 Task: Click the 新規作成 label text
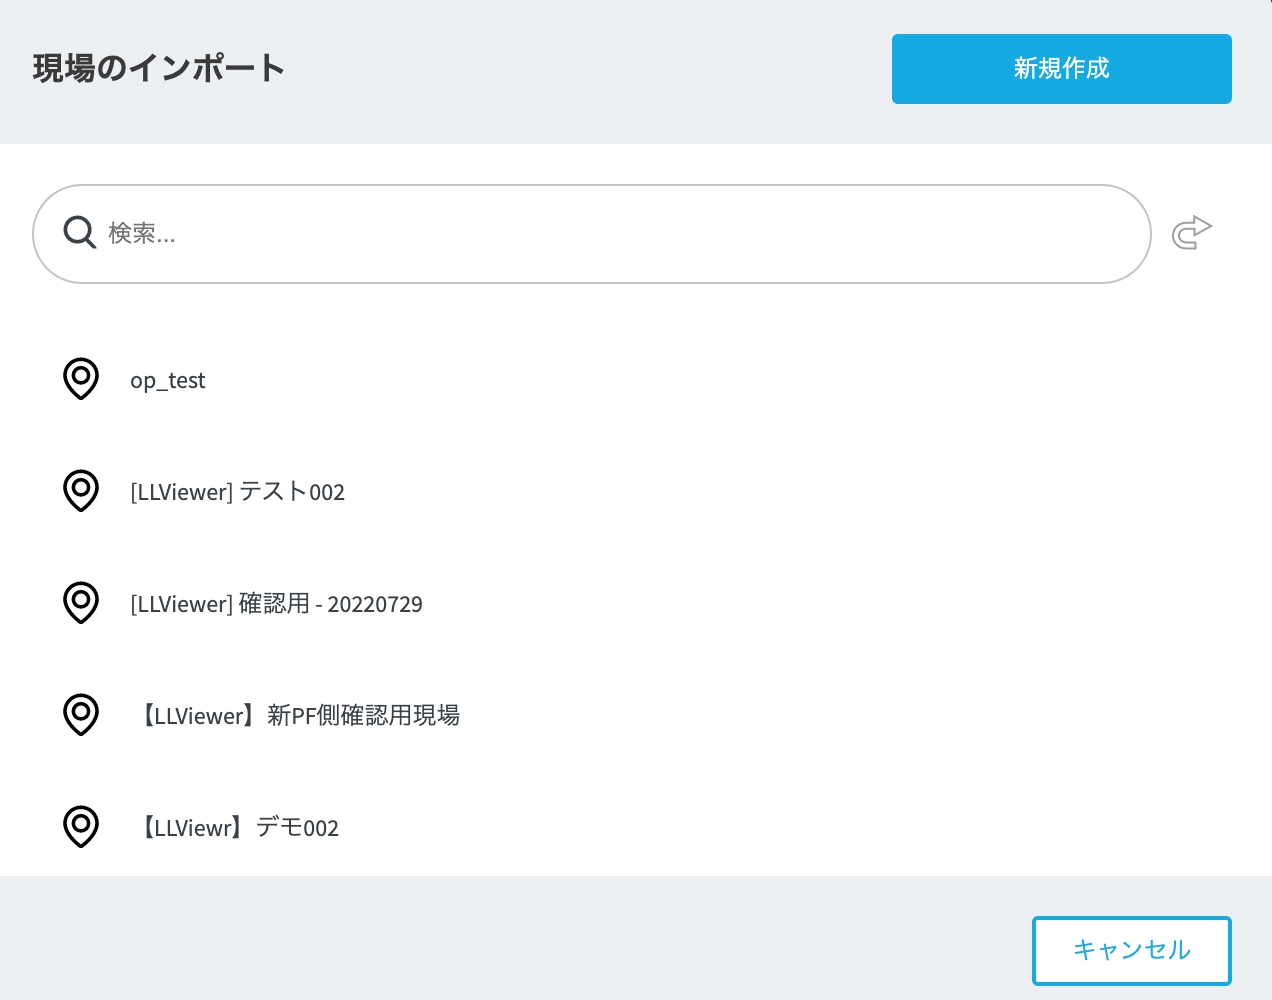click(1061, 68)
